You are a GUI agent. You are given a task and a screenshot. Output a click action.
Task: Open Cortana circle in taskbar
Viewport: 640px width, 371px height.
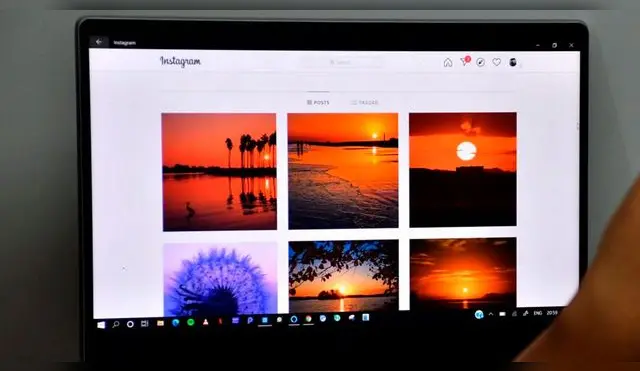click(130, 324)
